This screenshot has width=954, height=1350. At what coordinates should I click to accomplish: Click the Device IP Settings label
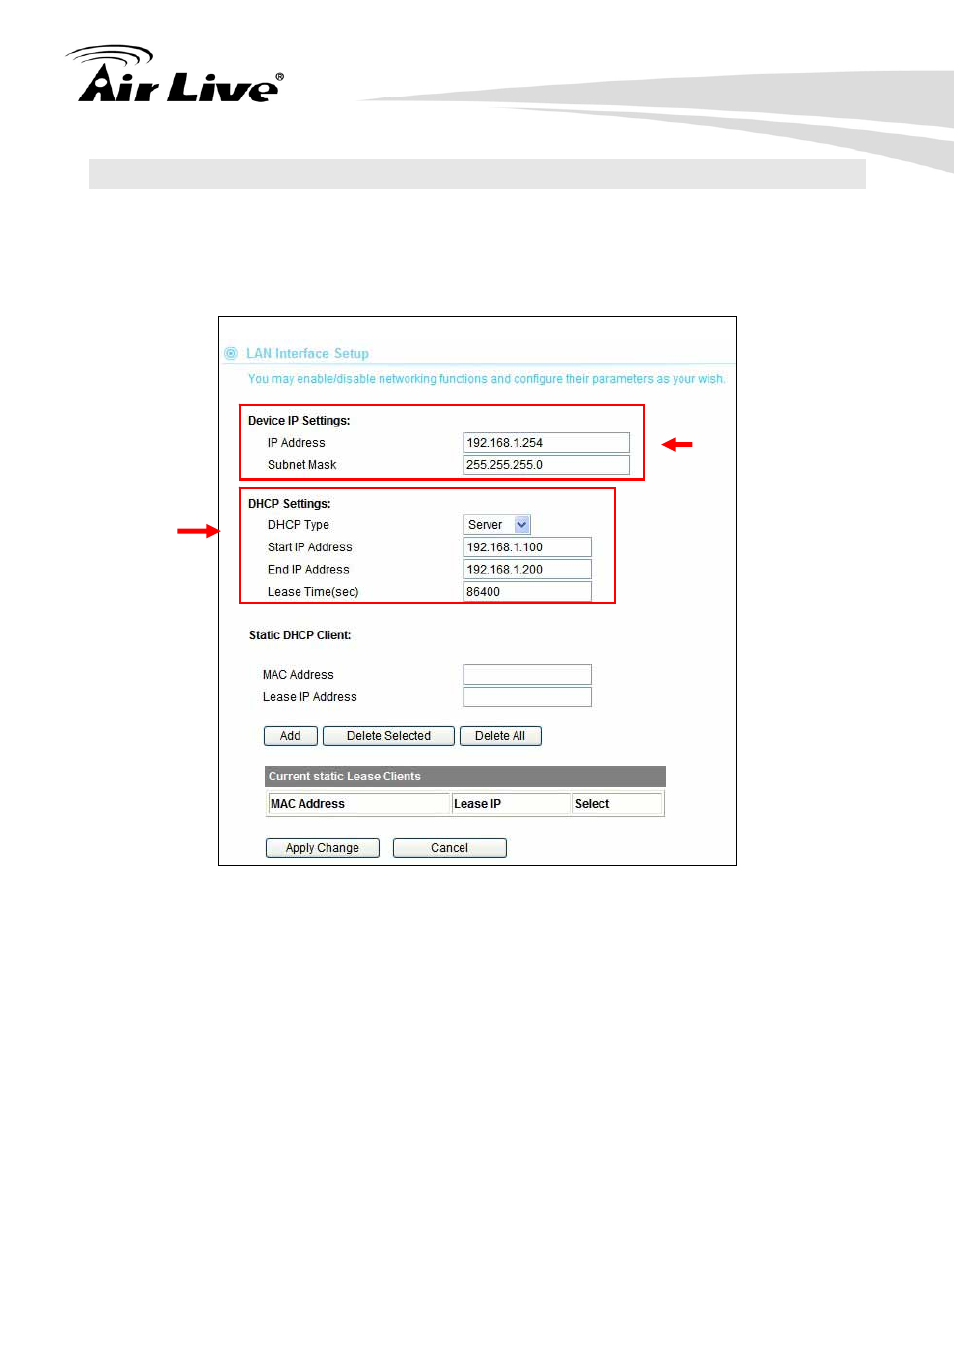tap(299, 421)
